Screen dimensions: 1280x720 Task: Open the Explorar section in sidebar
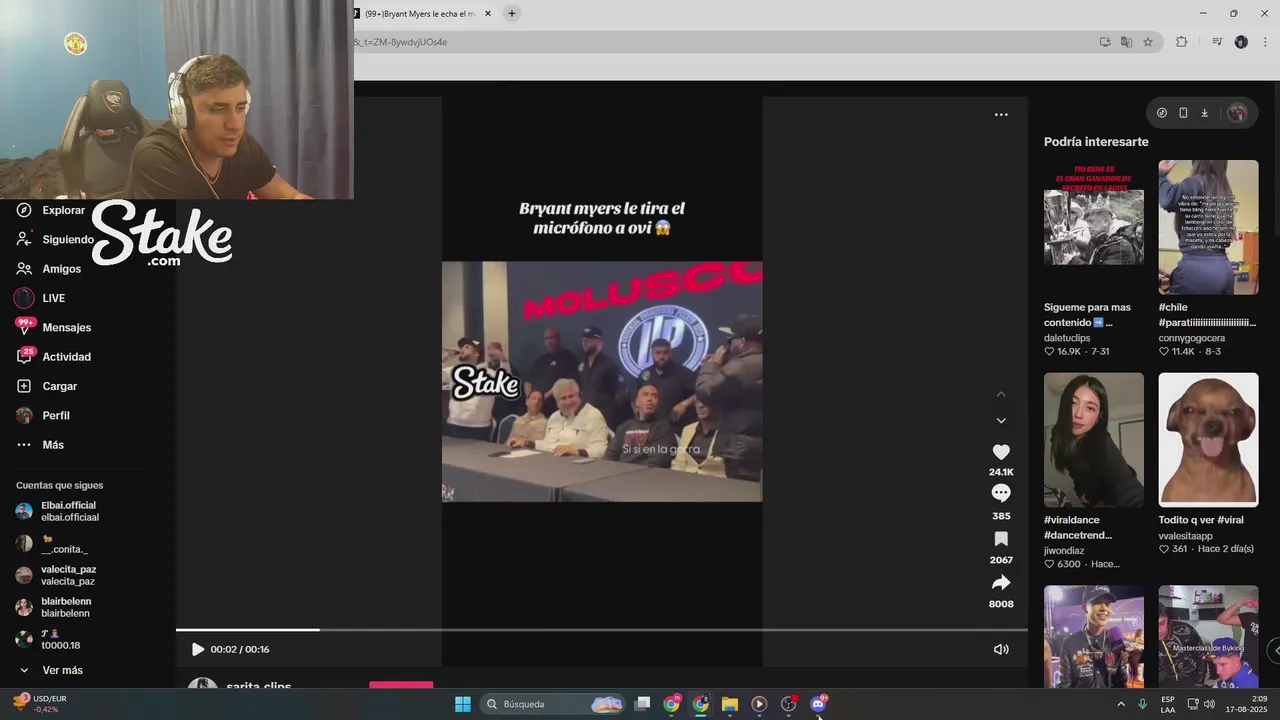click(63, 210)
